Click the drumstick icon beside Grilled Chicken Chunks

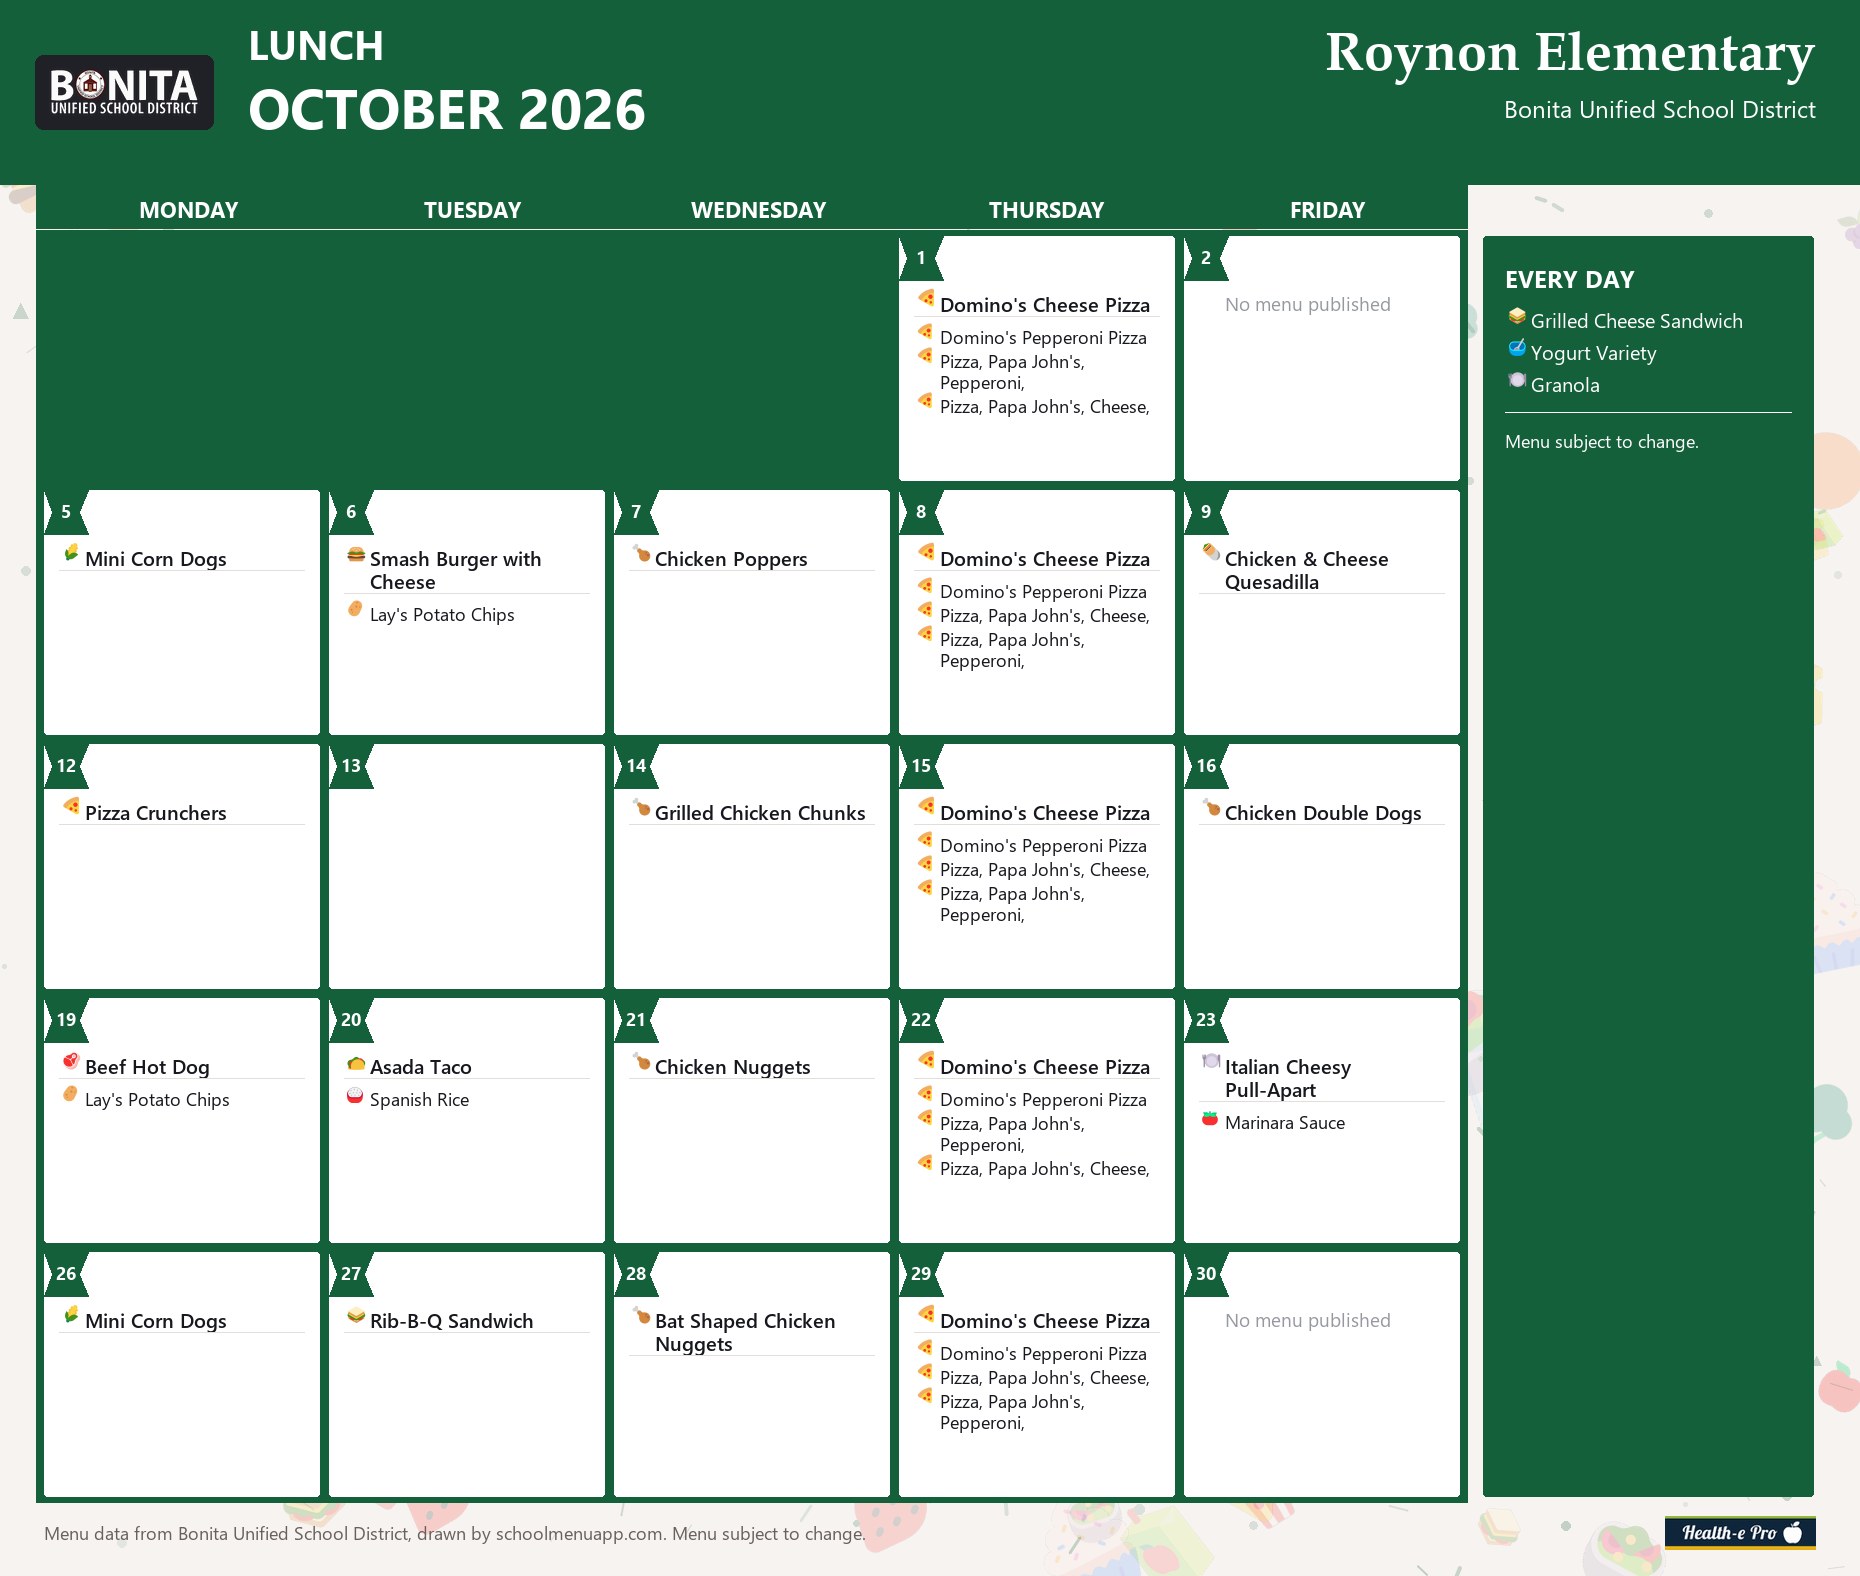[x=641, y=807]
